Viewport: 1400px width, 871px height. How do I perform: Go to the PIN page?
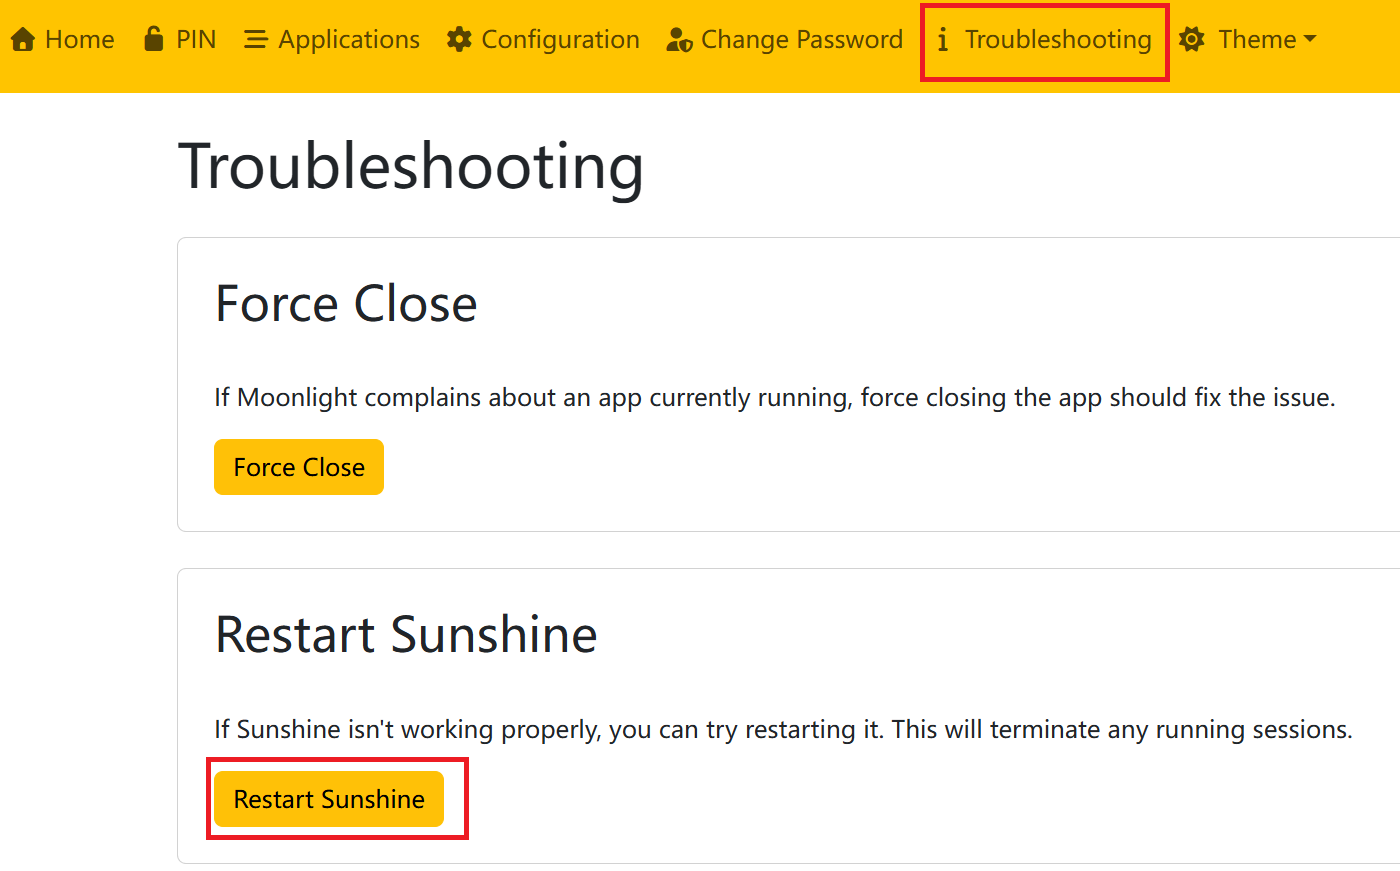tap(180, 40)
